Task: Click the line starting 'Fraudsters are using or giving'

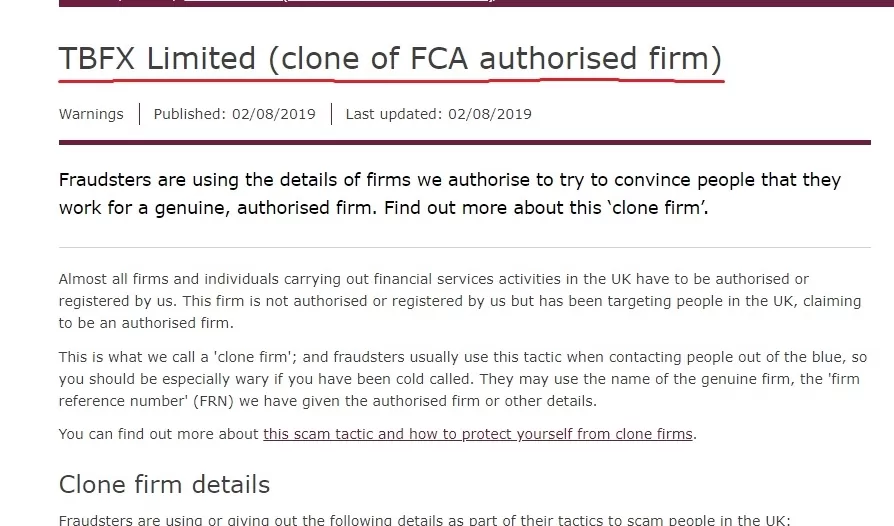Action: [x=425, y=520]
